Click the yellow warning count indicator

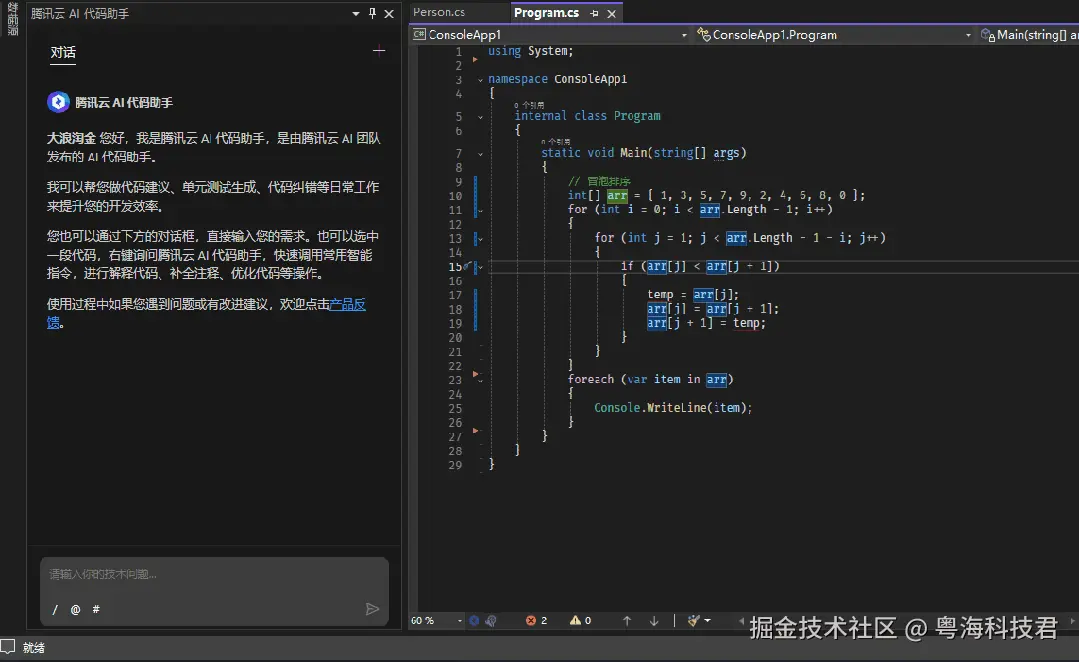(x=580, y=621)
